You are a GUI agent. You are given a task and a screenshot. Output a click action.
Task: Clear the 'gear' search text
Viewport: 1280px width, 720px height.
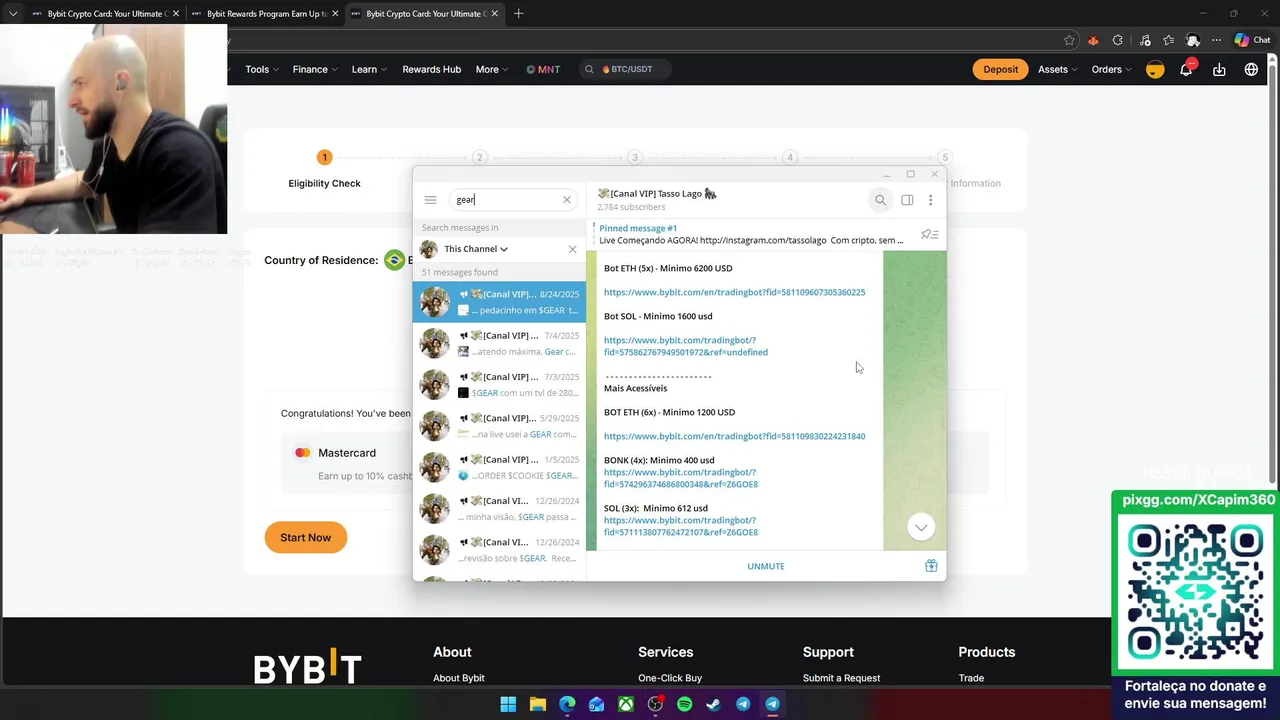pos(567,200)
